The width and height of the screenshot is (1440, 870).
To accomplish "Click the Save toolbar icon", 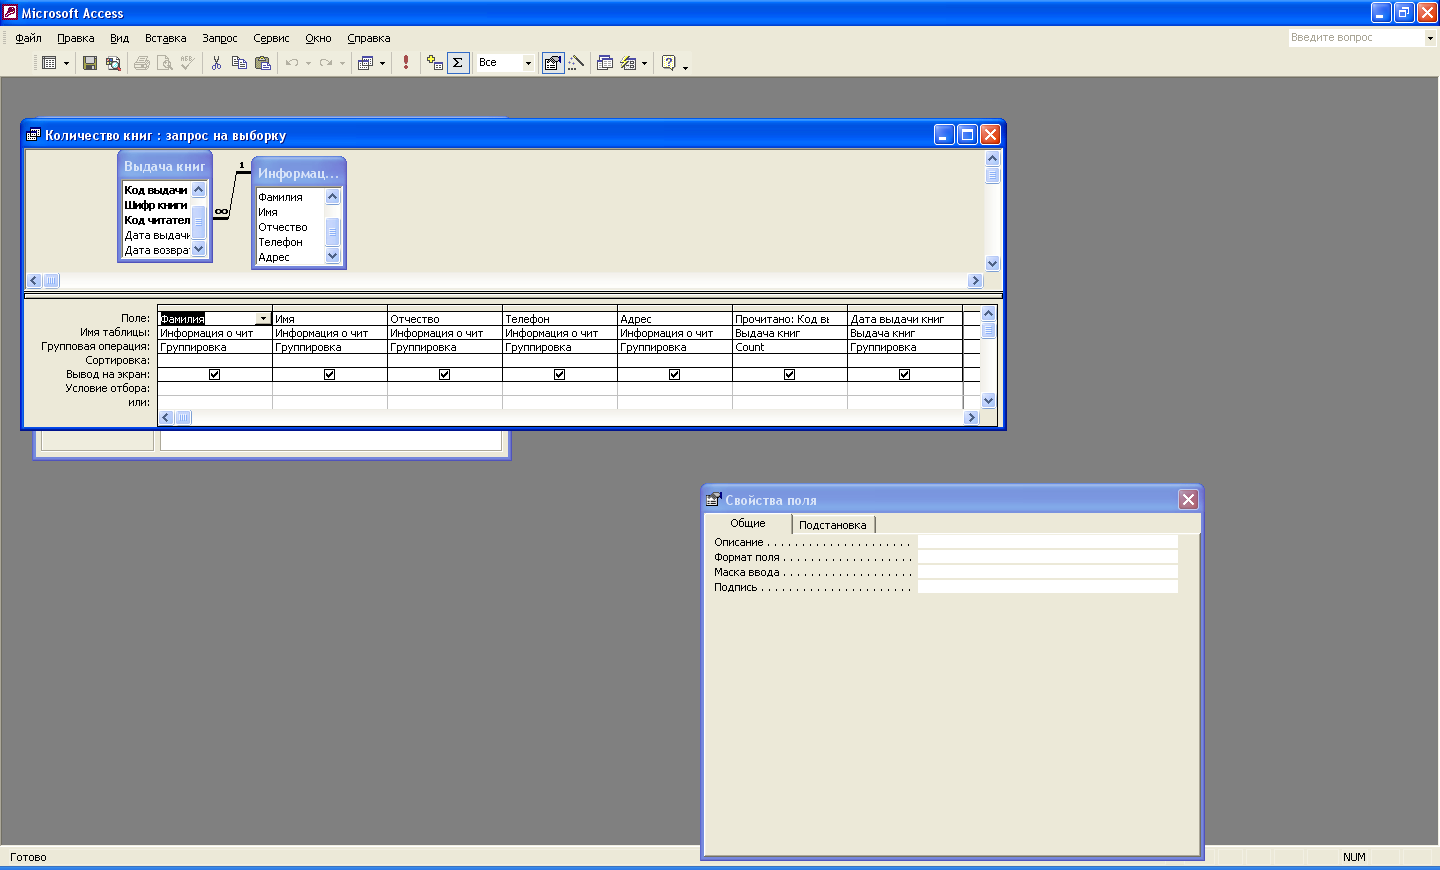I will (90, 63).
